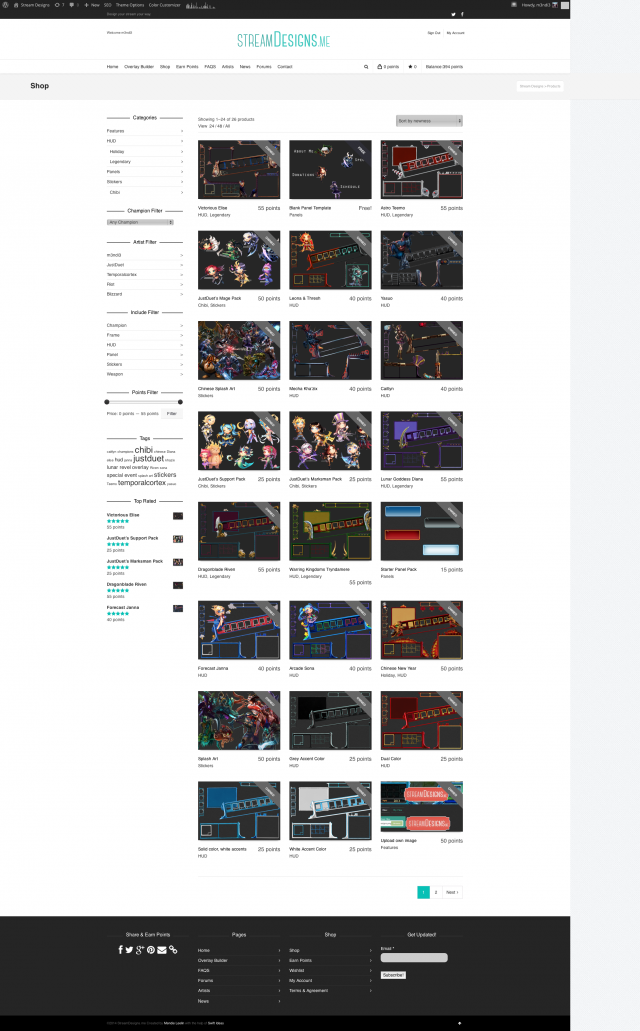The height and width of the screenshot is (1031, 640).
Task: Click the Sign Out link
Action: [434, 33]
